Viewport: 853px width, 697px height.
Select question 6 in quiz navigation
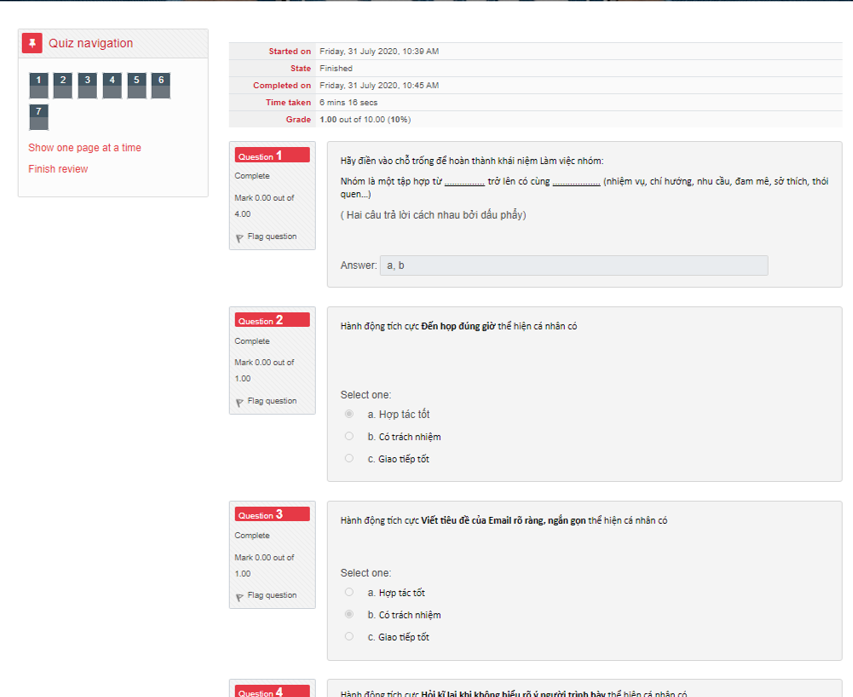(160, 85)
